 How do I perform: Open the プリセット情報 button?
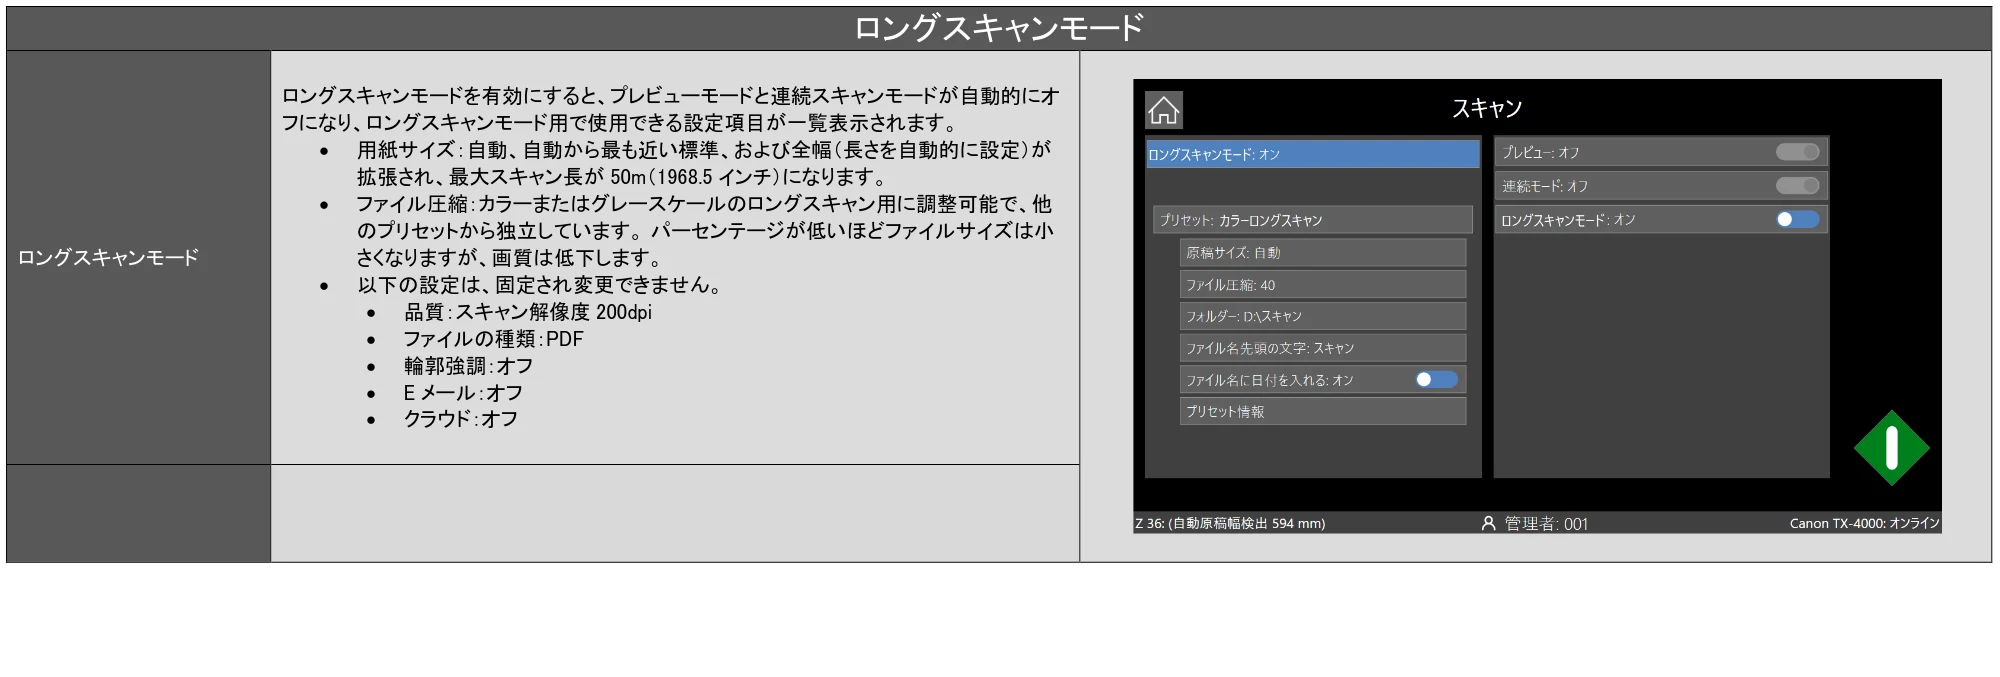point(1322,411)
